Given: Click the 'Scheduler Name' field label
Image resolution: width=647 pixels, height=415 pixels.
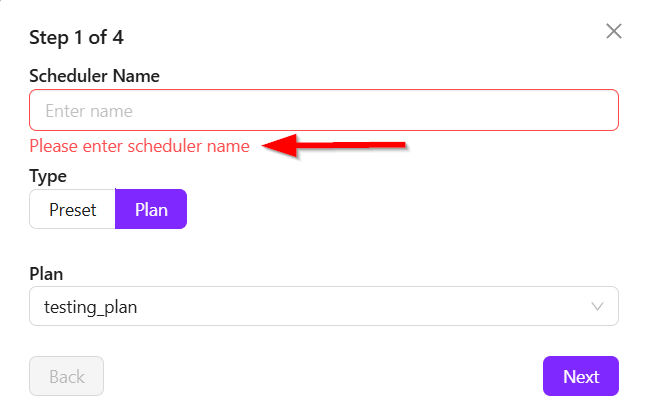Looking at the screenshot, I should click(x=95, y=75).
